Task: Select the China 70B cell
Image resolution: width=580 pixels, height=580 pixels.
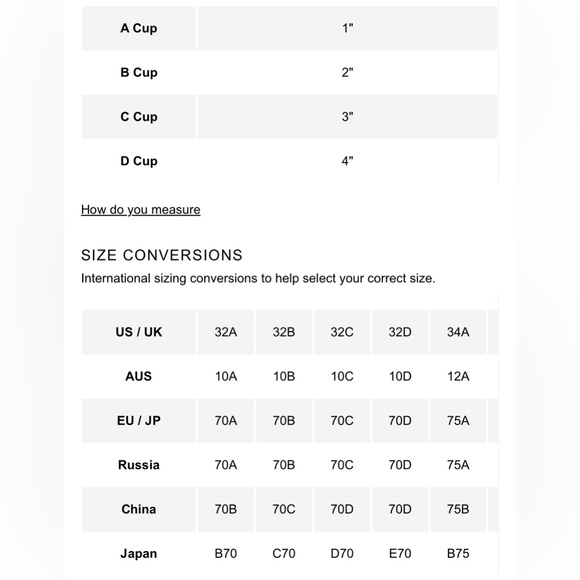Action: point(226,509)
